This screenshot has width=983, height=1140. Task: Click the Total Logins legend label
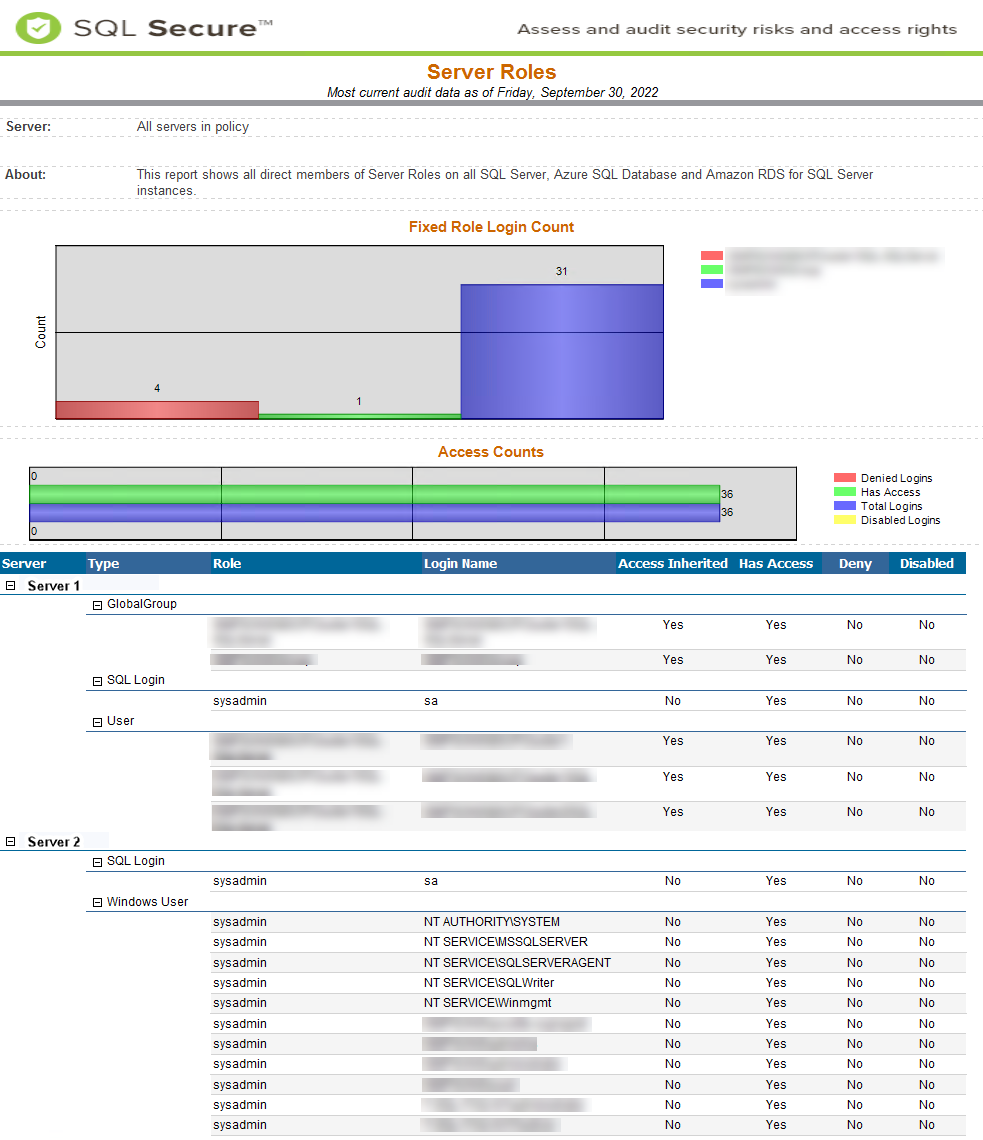(891, 506)
